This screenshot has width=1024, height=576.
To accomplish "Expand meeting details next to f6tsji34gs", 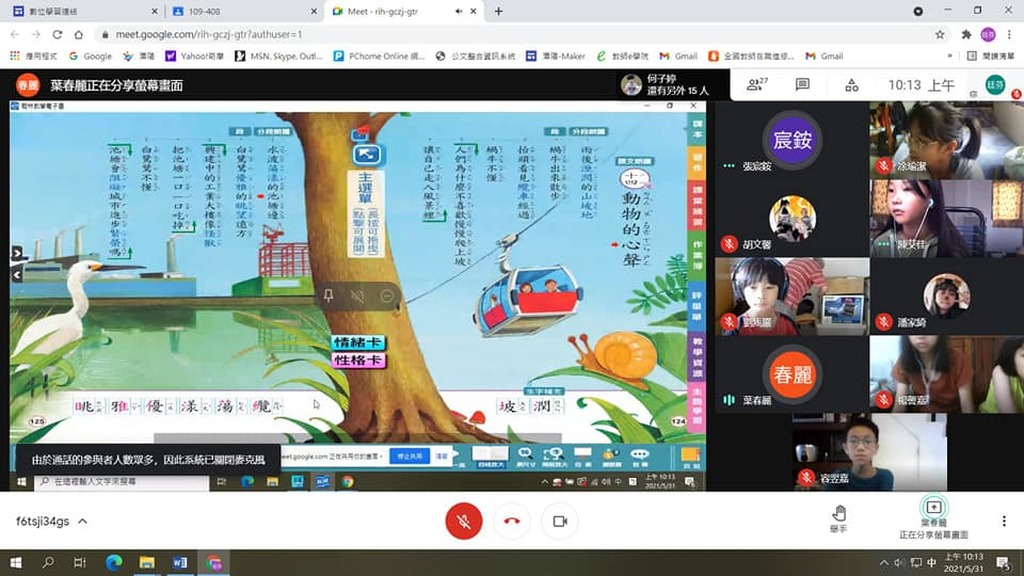I will pyautogui.click(x=83, y=521).
